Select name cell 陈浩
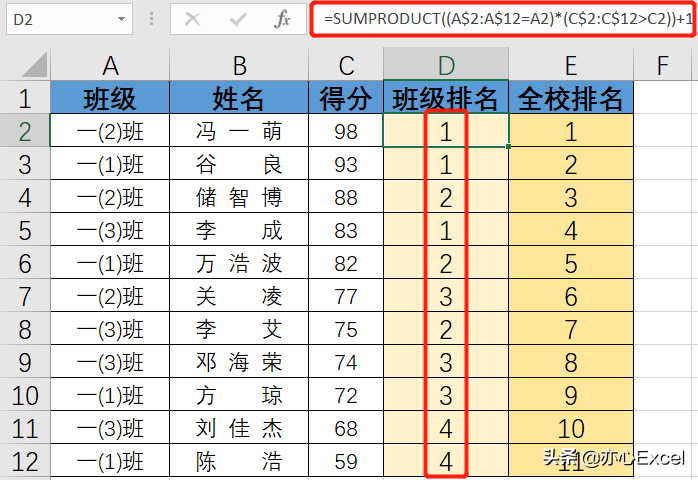698x480 pixels. point(239,460)
